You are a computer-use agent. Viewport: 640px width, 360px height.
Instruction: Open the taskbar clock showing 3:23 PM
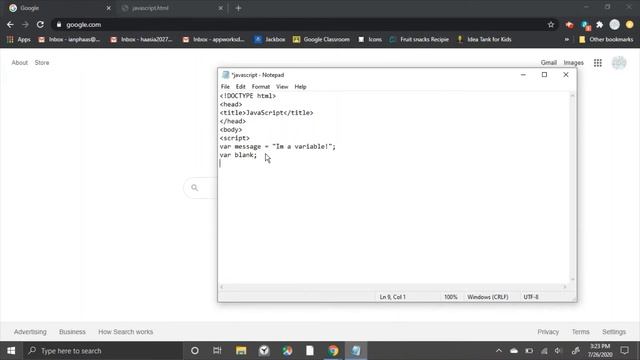[x=600, y=351]
